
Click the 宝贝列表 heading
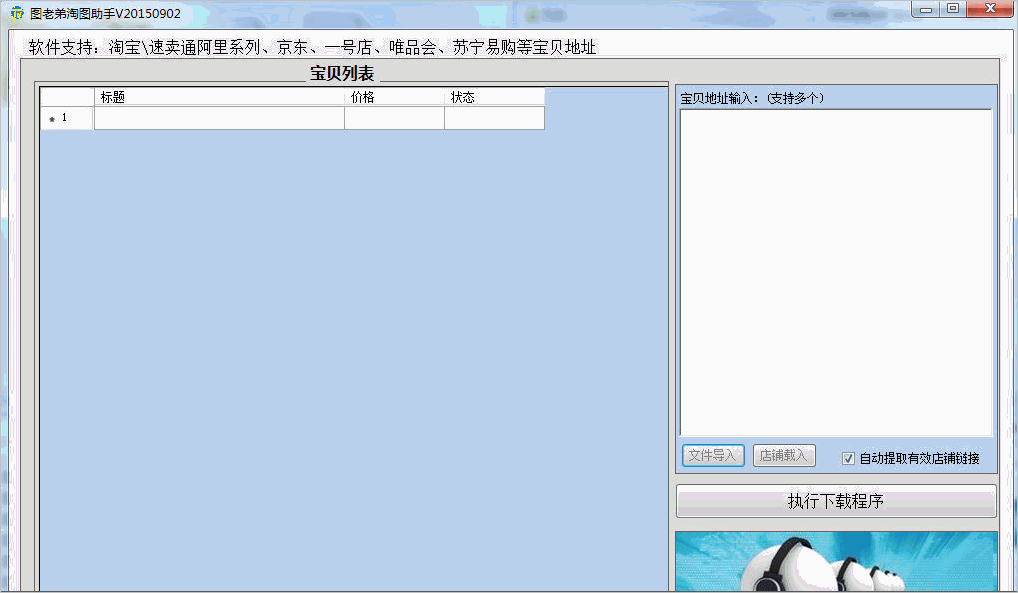coord(342,73)
